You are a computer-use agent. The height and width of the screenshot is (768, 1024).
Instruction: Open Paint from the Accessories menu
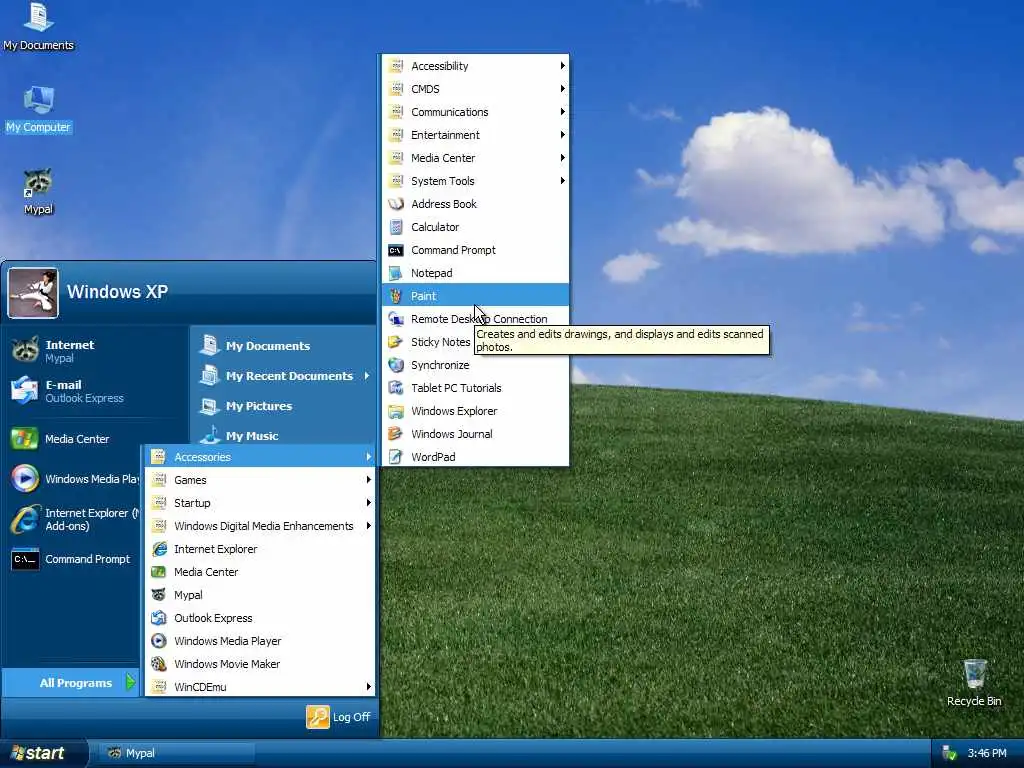[x=475, y=296]
